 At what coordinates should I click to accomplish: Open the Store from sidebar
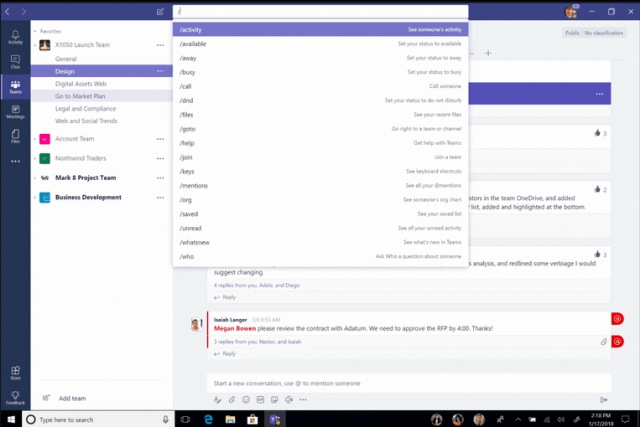(x=15, y=373)
